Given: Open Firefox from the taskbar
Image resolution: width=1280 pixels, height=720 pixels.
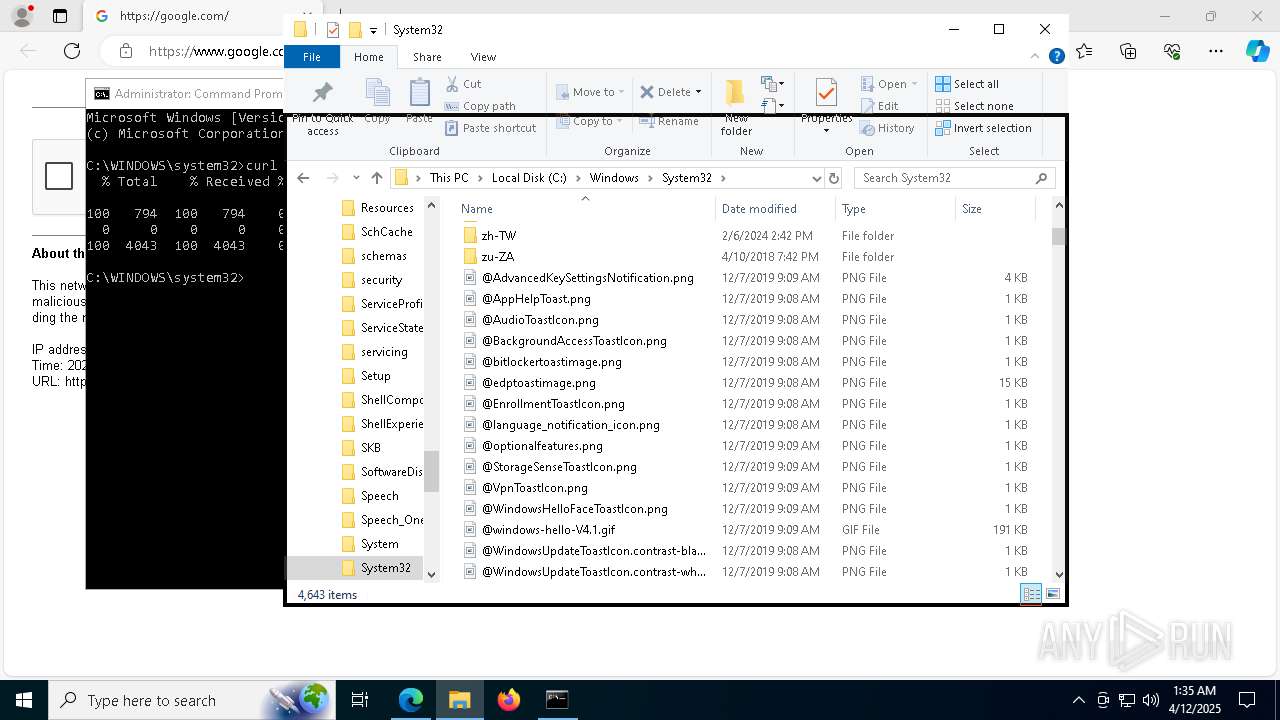Looking at the screenshot, I should [x=509, y=700].
